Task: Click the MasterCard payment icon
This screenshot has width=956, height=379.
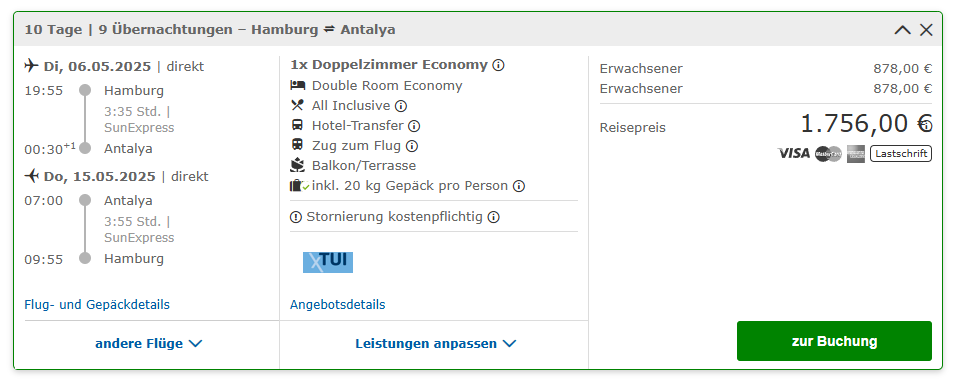Action: (x=828, y=154)
